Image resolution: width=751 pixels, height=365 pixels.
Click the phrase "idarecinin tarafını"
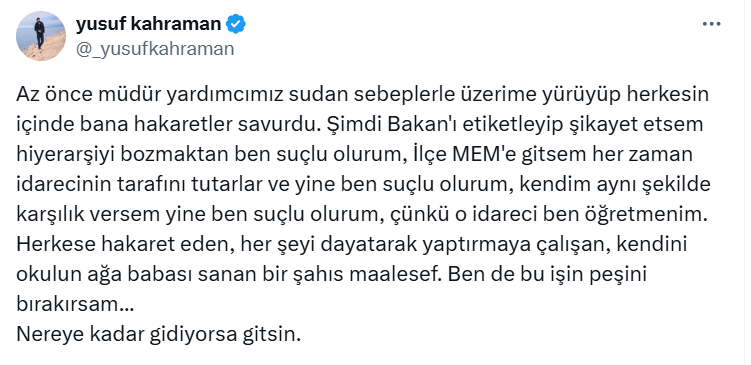point(93,184)
